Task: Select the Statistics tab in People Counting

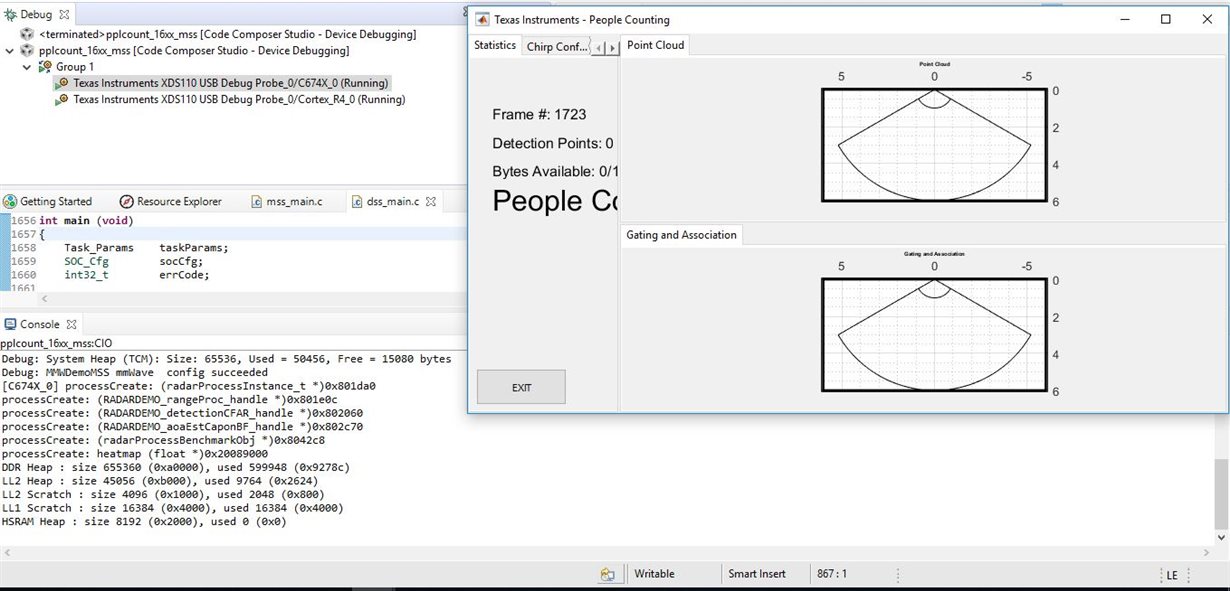Action: pos(495,45)
